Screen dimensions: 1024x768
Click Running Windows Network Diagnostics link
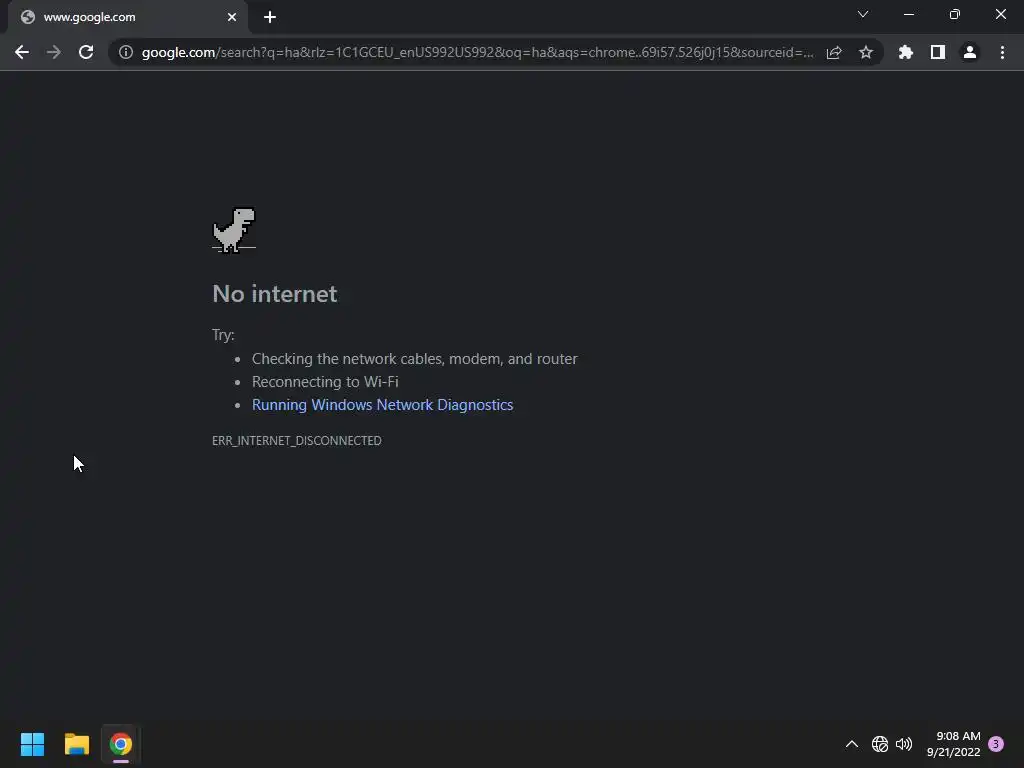pyautogui.click(x=383, y=405)
